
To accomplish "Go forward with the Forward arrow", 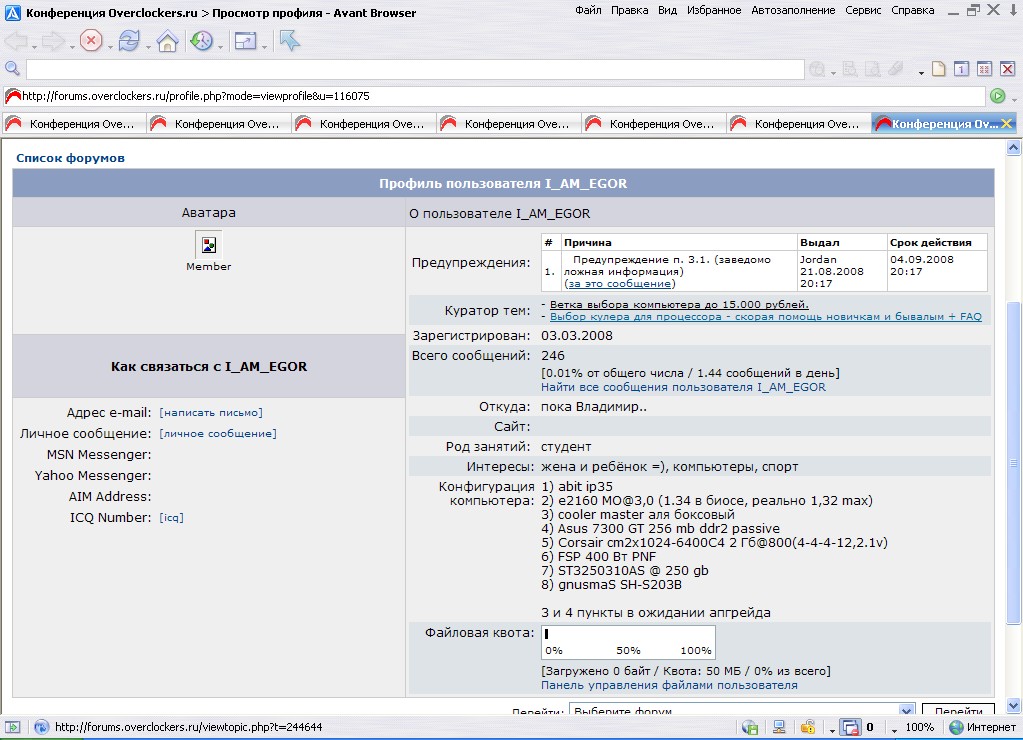I will (52, 41).
